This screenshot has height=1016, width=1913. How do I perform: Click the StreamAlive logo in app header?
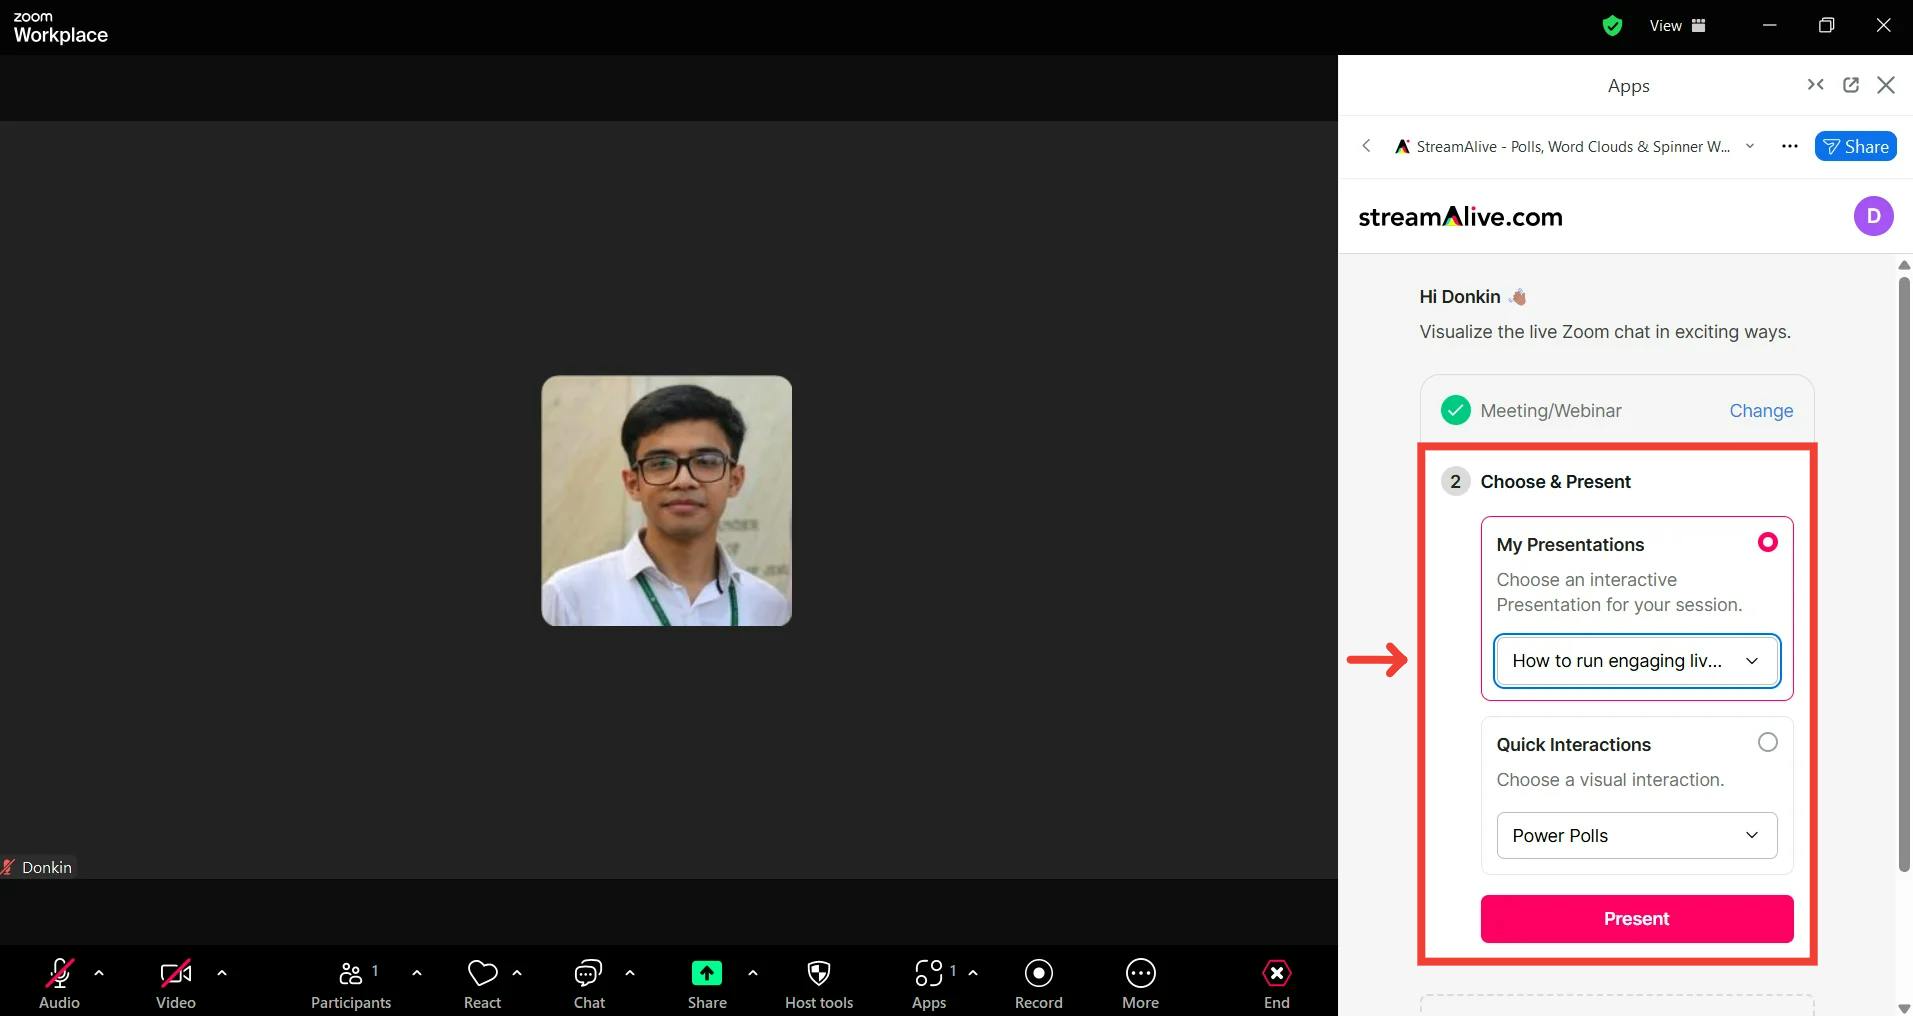pos(1403,146)
